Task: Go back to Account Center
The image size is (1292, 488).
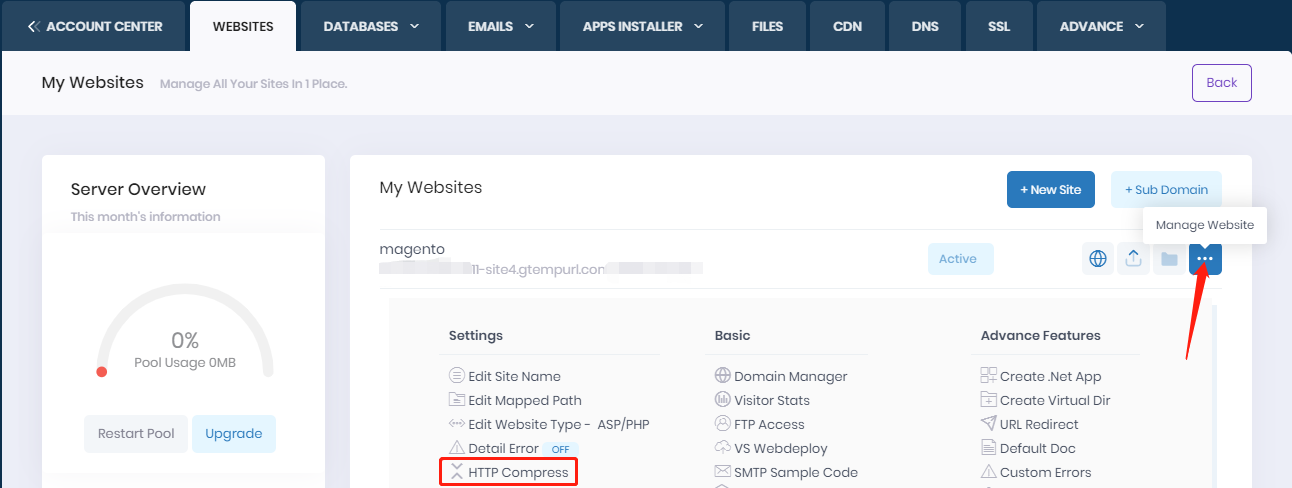Action: pos(95,26)
